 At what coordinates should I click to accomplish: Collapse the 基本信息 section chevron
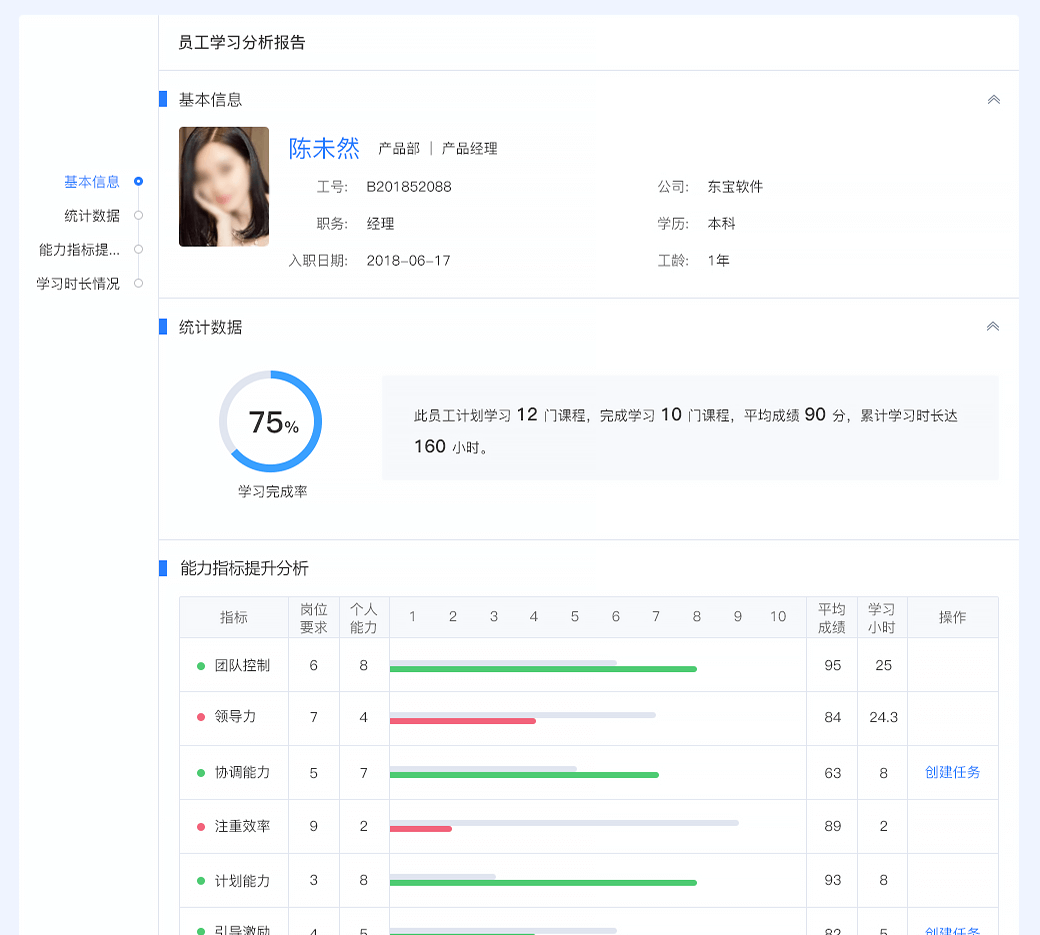pyautogui.click(x=993, y=100)
